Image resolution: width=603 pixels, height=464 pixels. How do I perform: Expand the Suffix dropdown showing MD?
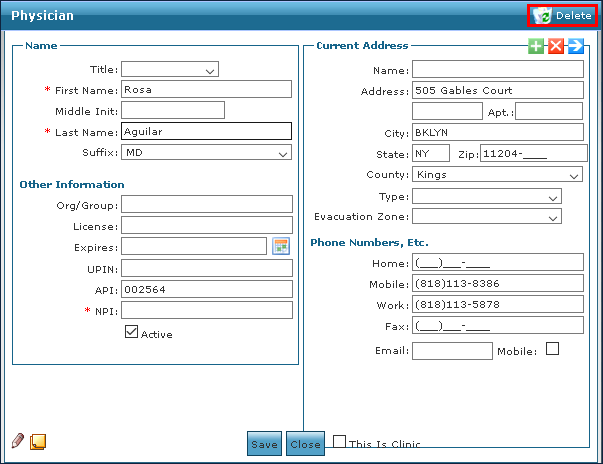[206, 153]
